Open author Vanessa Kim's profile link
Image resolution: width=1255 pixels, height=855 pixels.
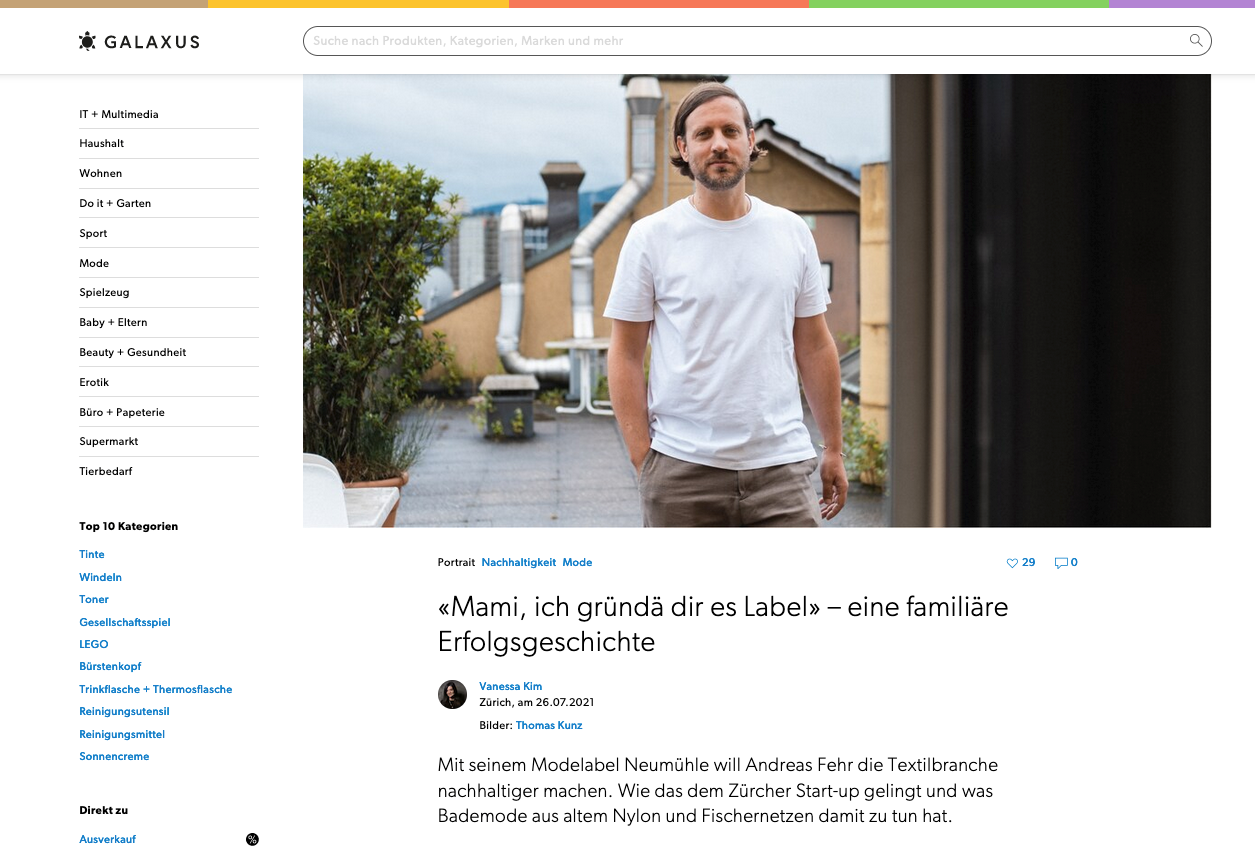510,686
